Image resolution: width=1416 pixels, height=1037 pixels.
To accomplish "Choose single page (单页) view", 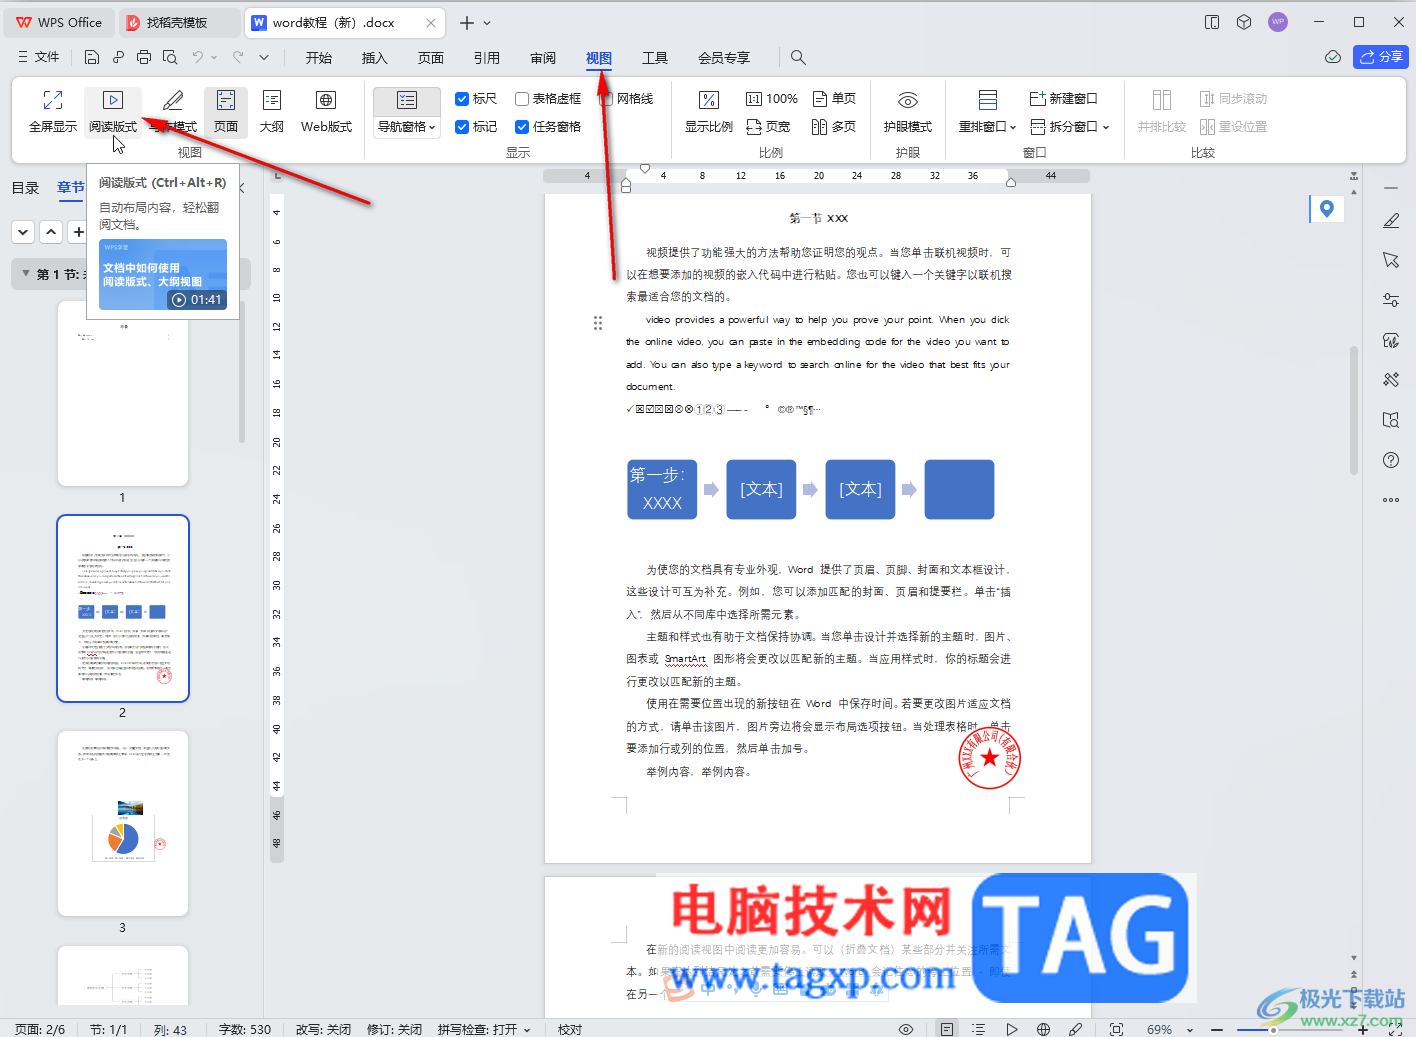I will (834, 99).
